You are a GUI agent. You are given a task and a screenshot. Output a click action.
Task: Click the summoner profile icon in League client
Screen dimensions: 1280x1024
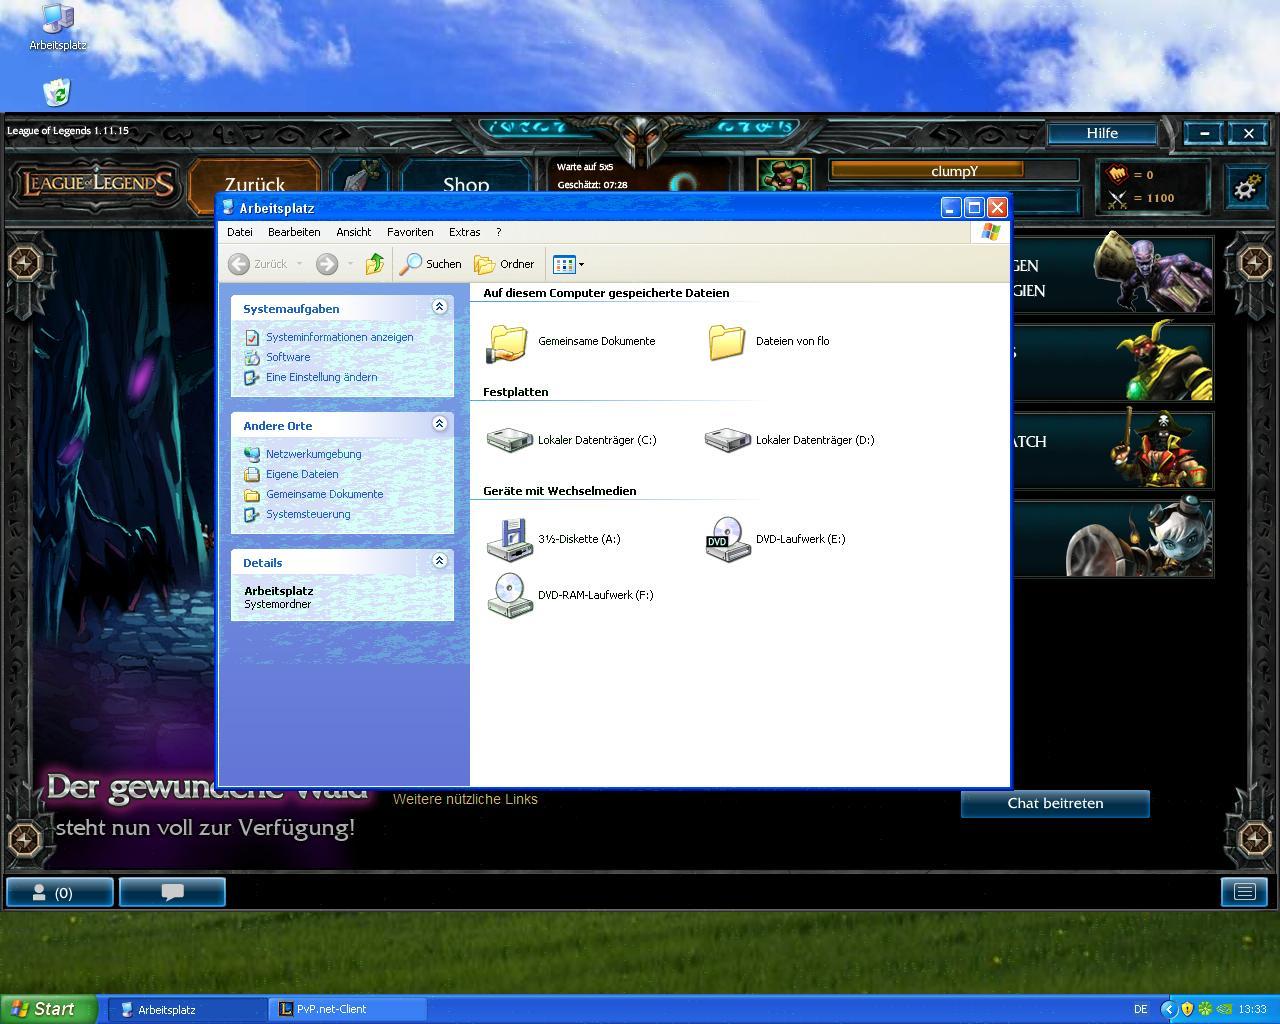click(784, 176)
